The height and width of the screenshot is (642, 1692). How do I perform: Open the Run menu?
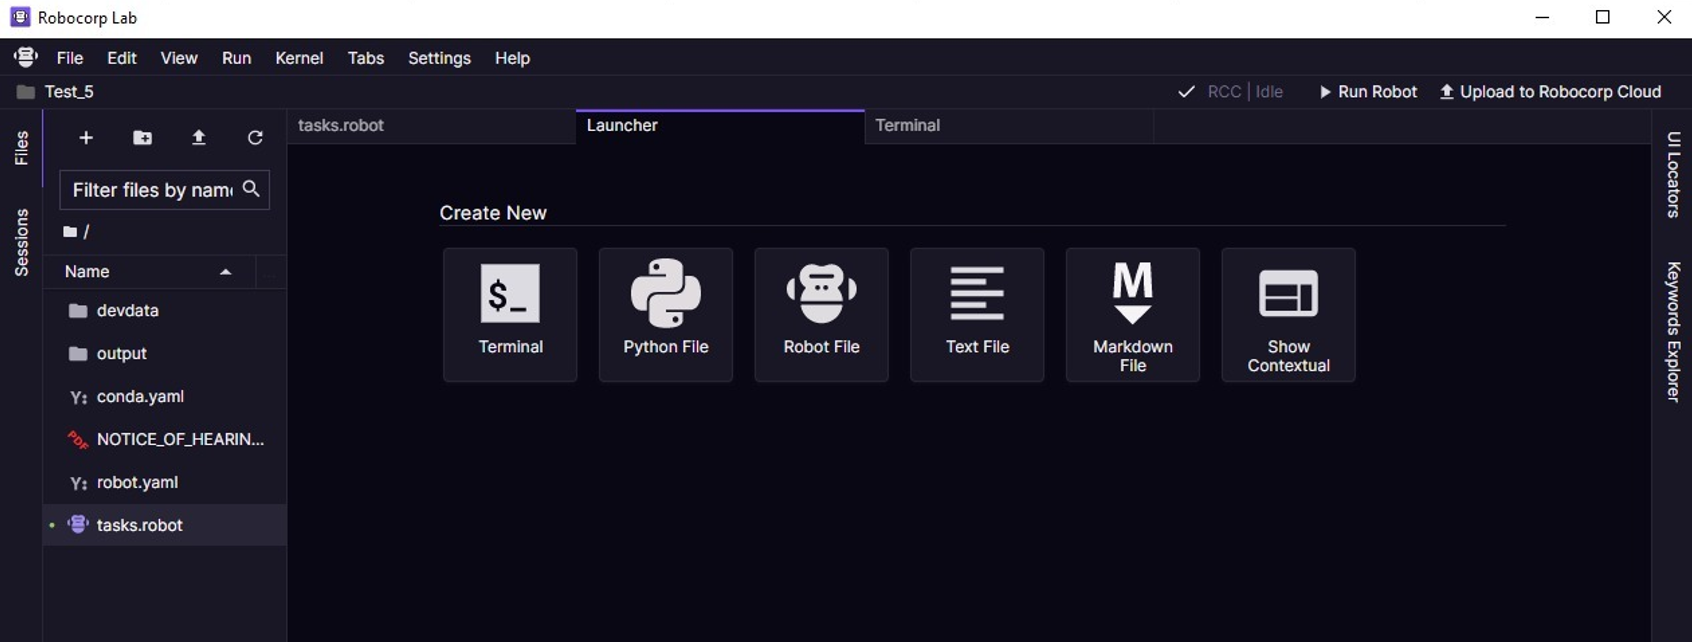(236, 58)
